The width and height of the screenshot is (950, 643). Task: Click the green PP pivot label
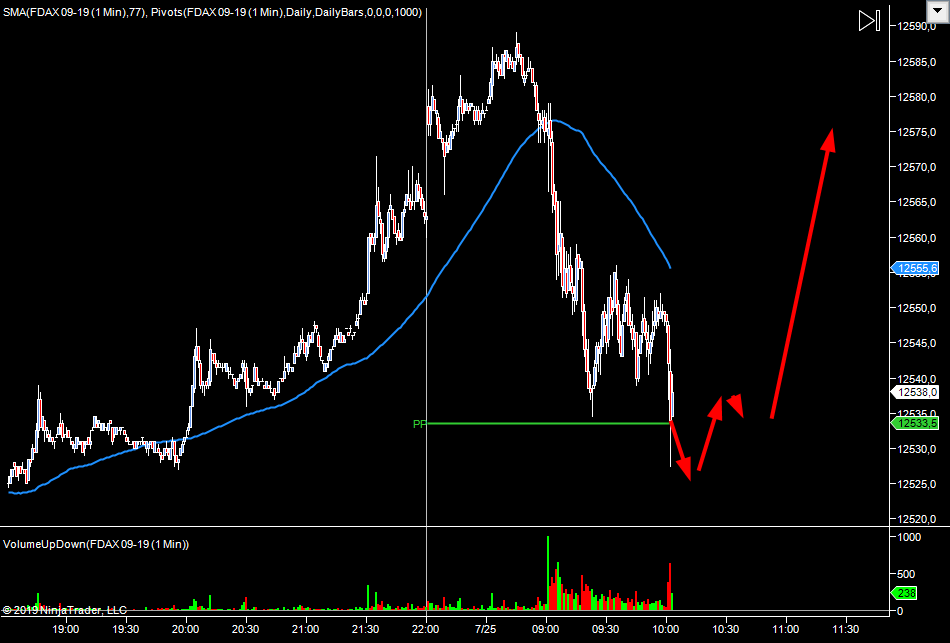(419, 424)
